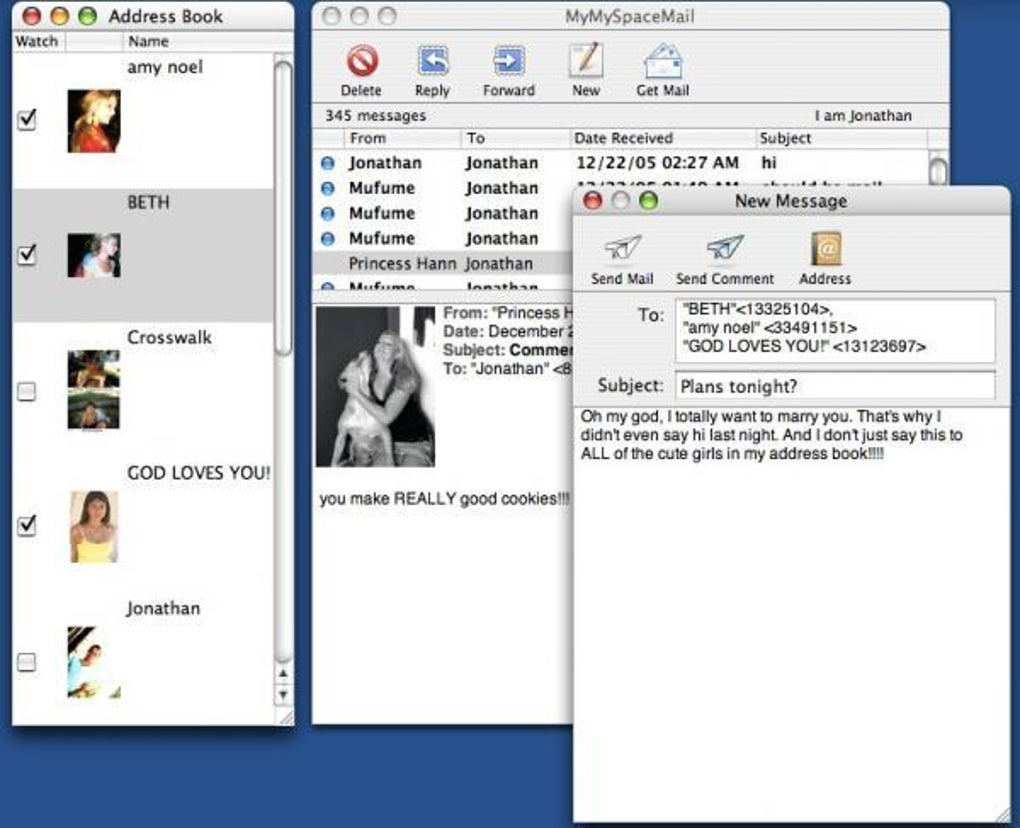1020x828 pixels.
Task: Select Jonathan profile photo in Address Book
Action: (x=94, y=662)
